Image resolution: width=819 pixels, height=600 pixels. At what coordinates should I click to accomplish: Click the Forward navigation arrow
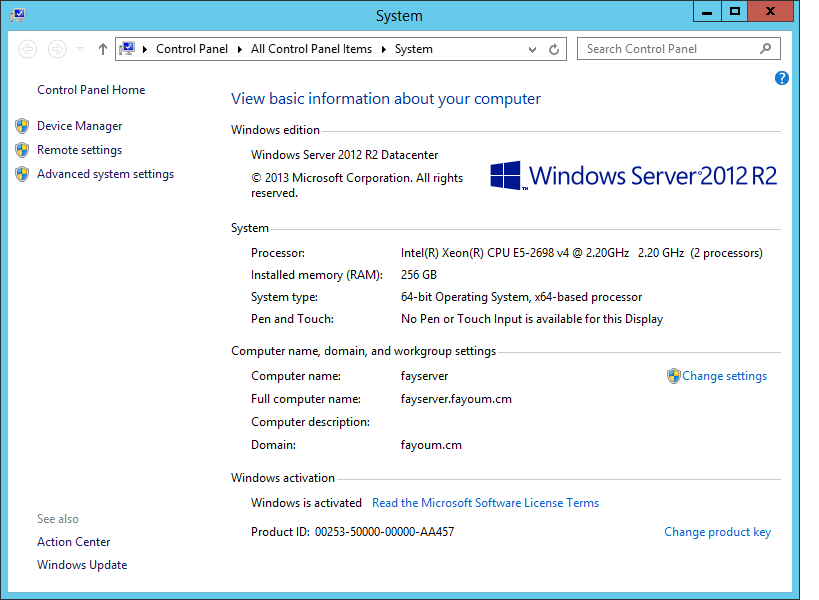[x=57, y=49]
